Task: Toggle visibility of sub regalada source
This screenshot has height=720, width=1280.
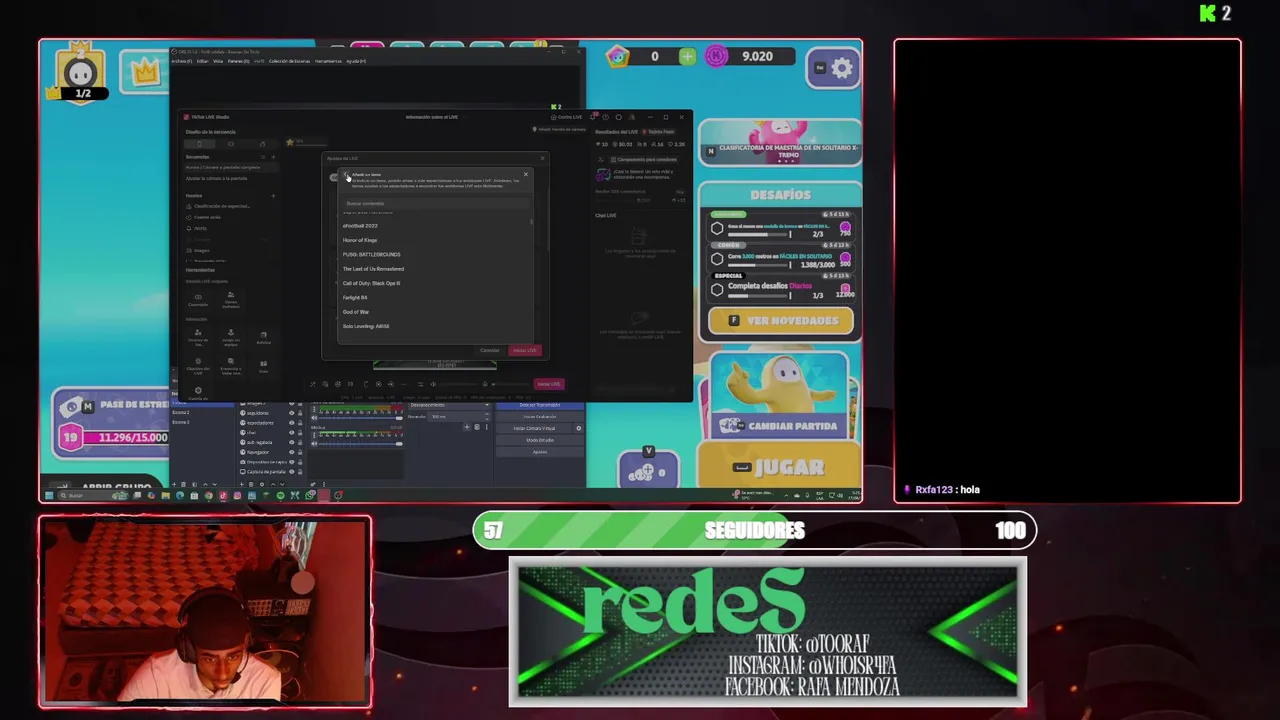Action: point(291,442)
